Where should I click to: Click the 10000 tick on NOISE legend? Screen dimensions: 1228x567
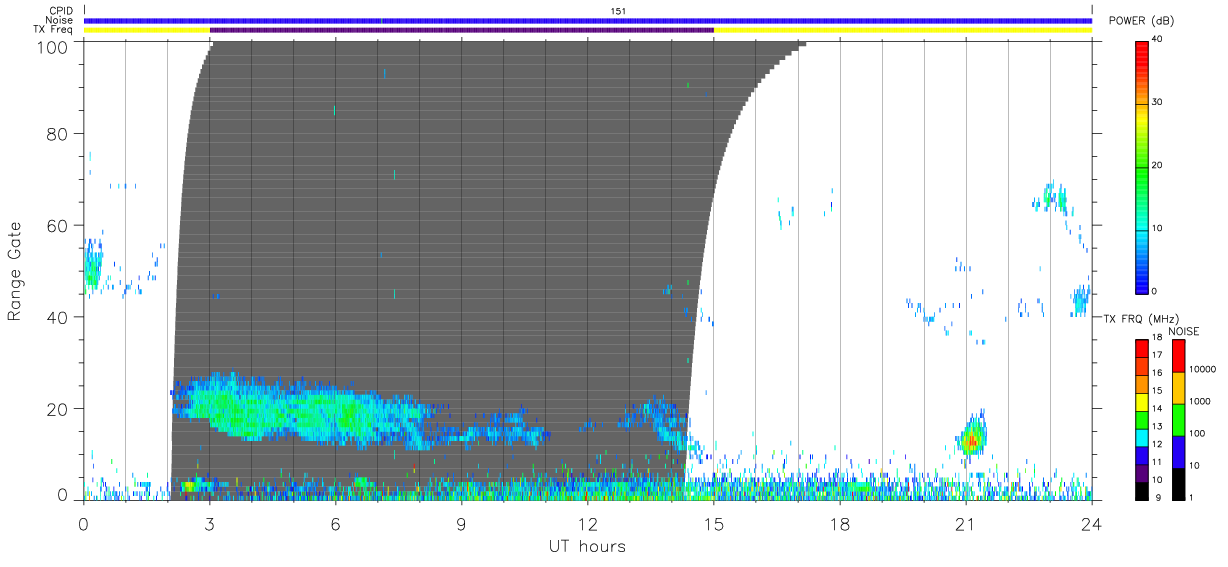1203,369
